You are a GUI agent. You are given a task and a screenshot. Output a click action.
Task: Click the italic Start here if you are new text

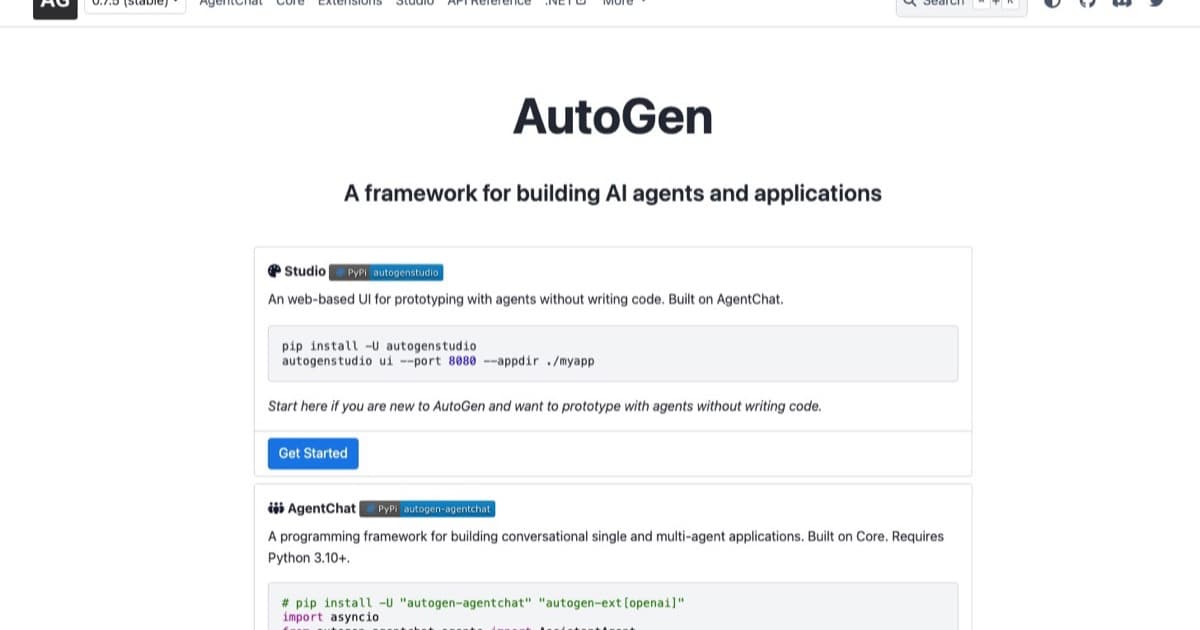click(x=545, y=406)
